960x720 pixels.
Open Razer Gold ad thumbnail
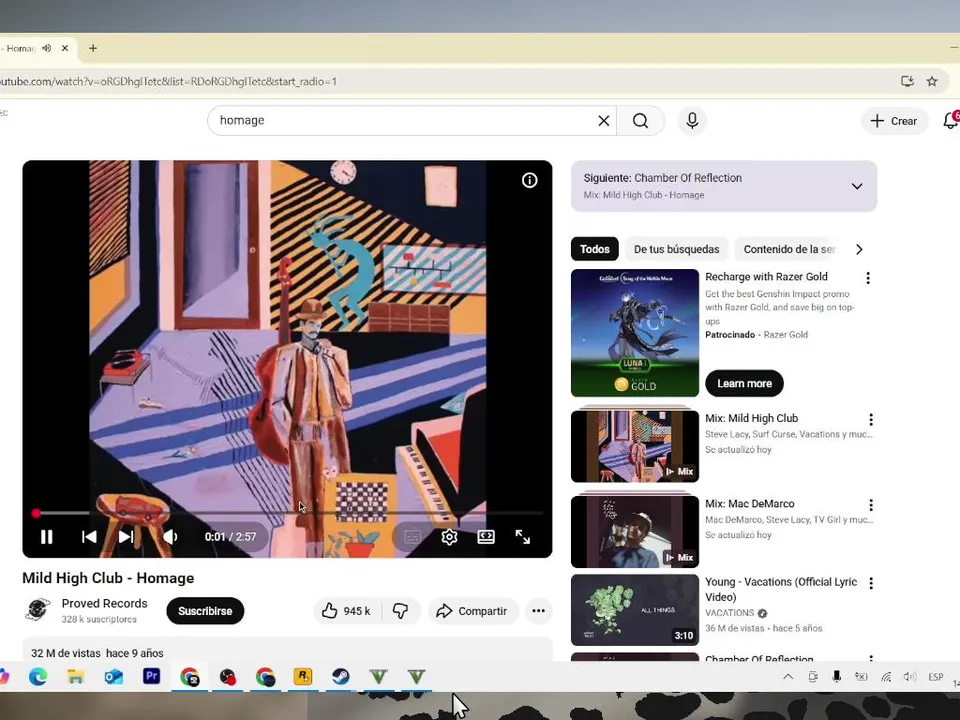635,333
